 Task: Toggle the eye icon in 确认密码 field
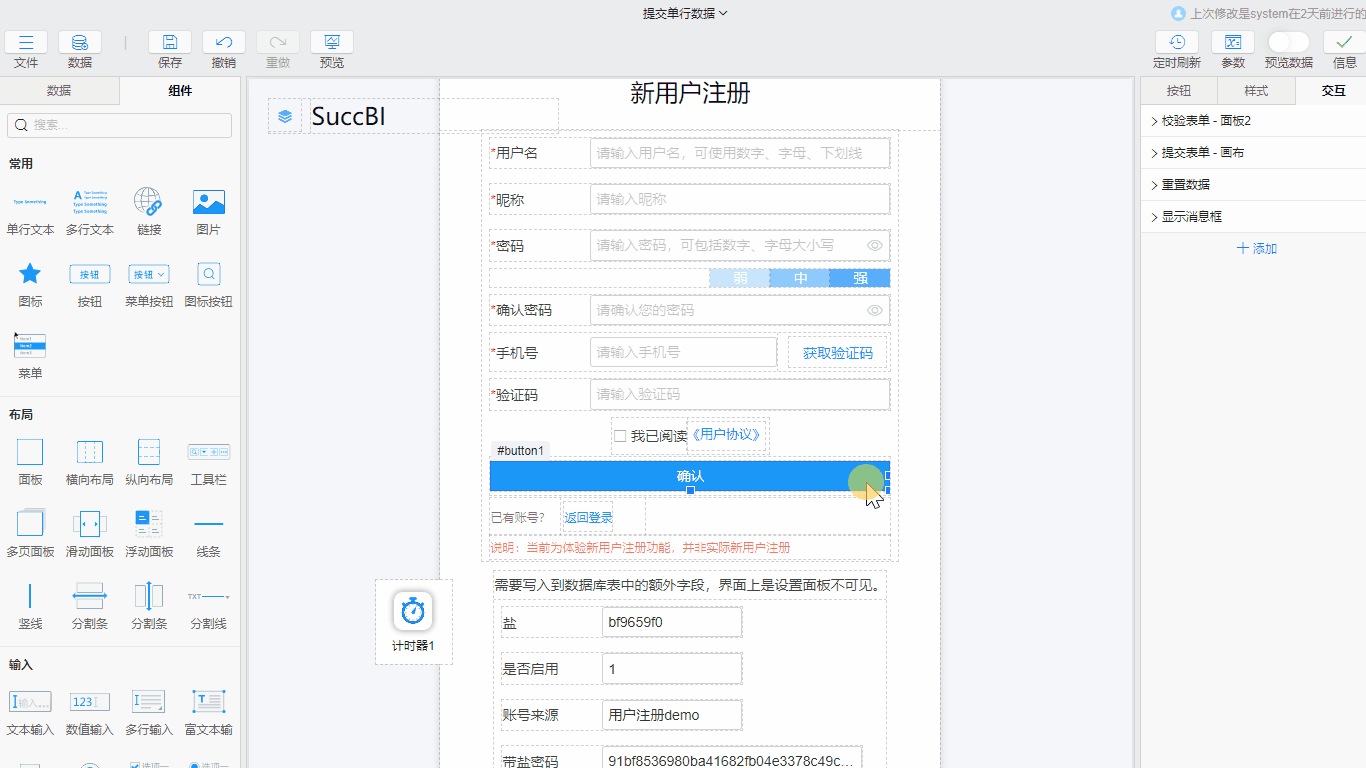click(875, 310)
